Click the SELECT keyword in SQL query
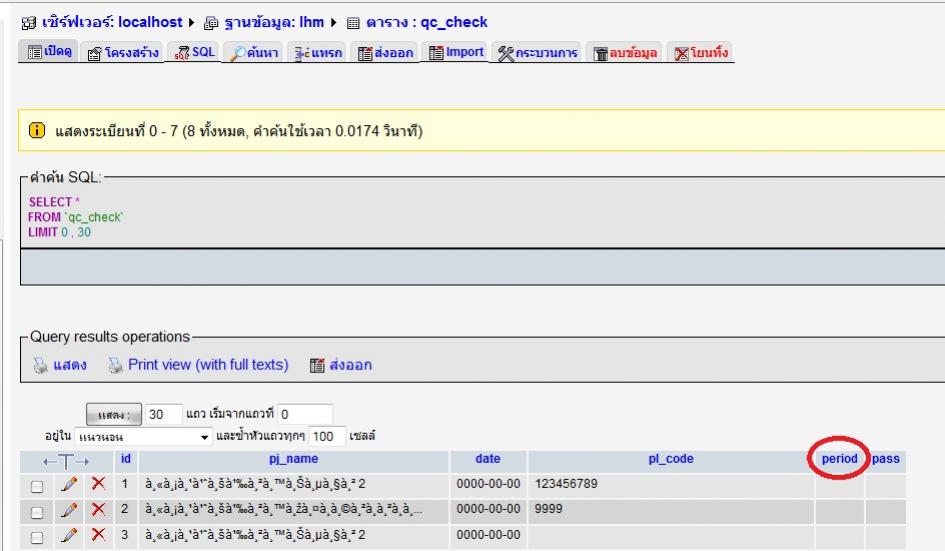Screen dimensions: 945x551 pyautogui.click(x=50, y=202)
